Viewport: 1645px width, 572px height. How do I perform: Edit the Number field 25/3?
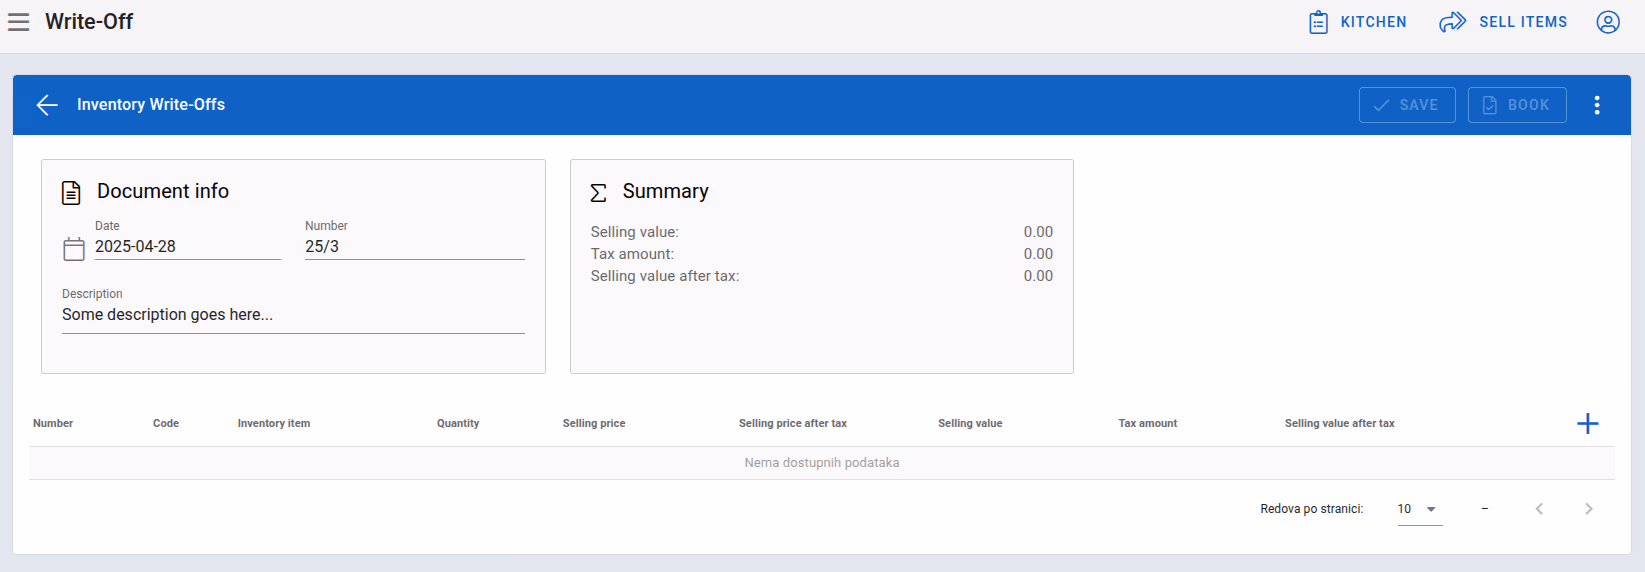[x=415, y=246]
